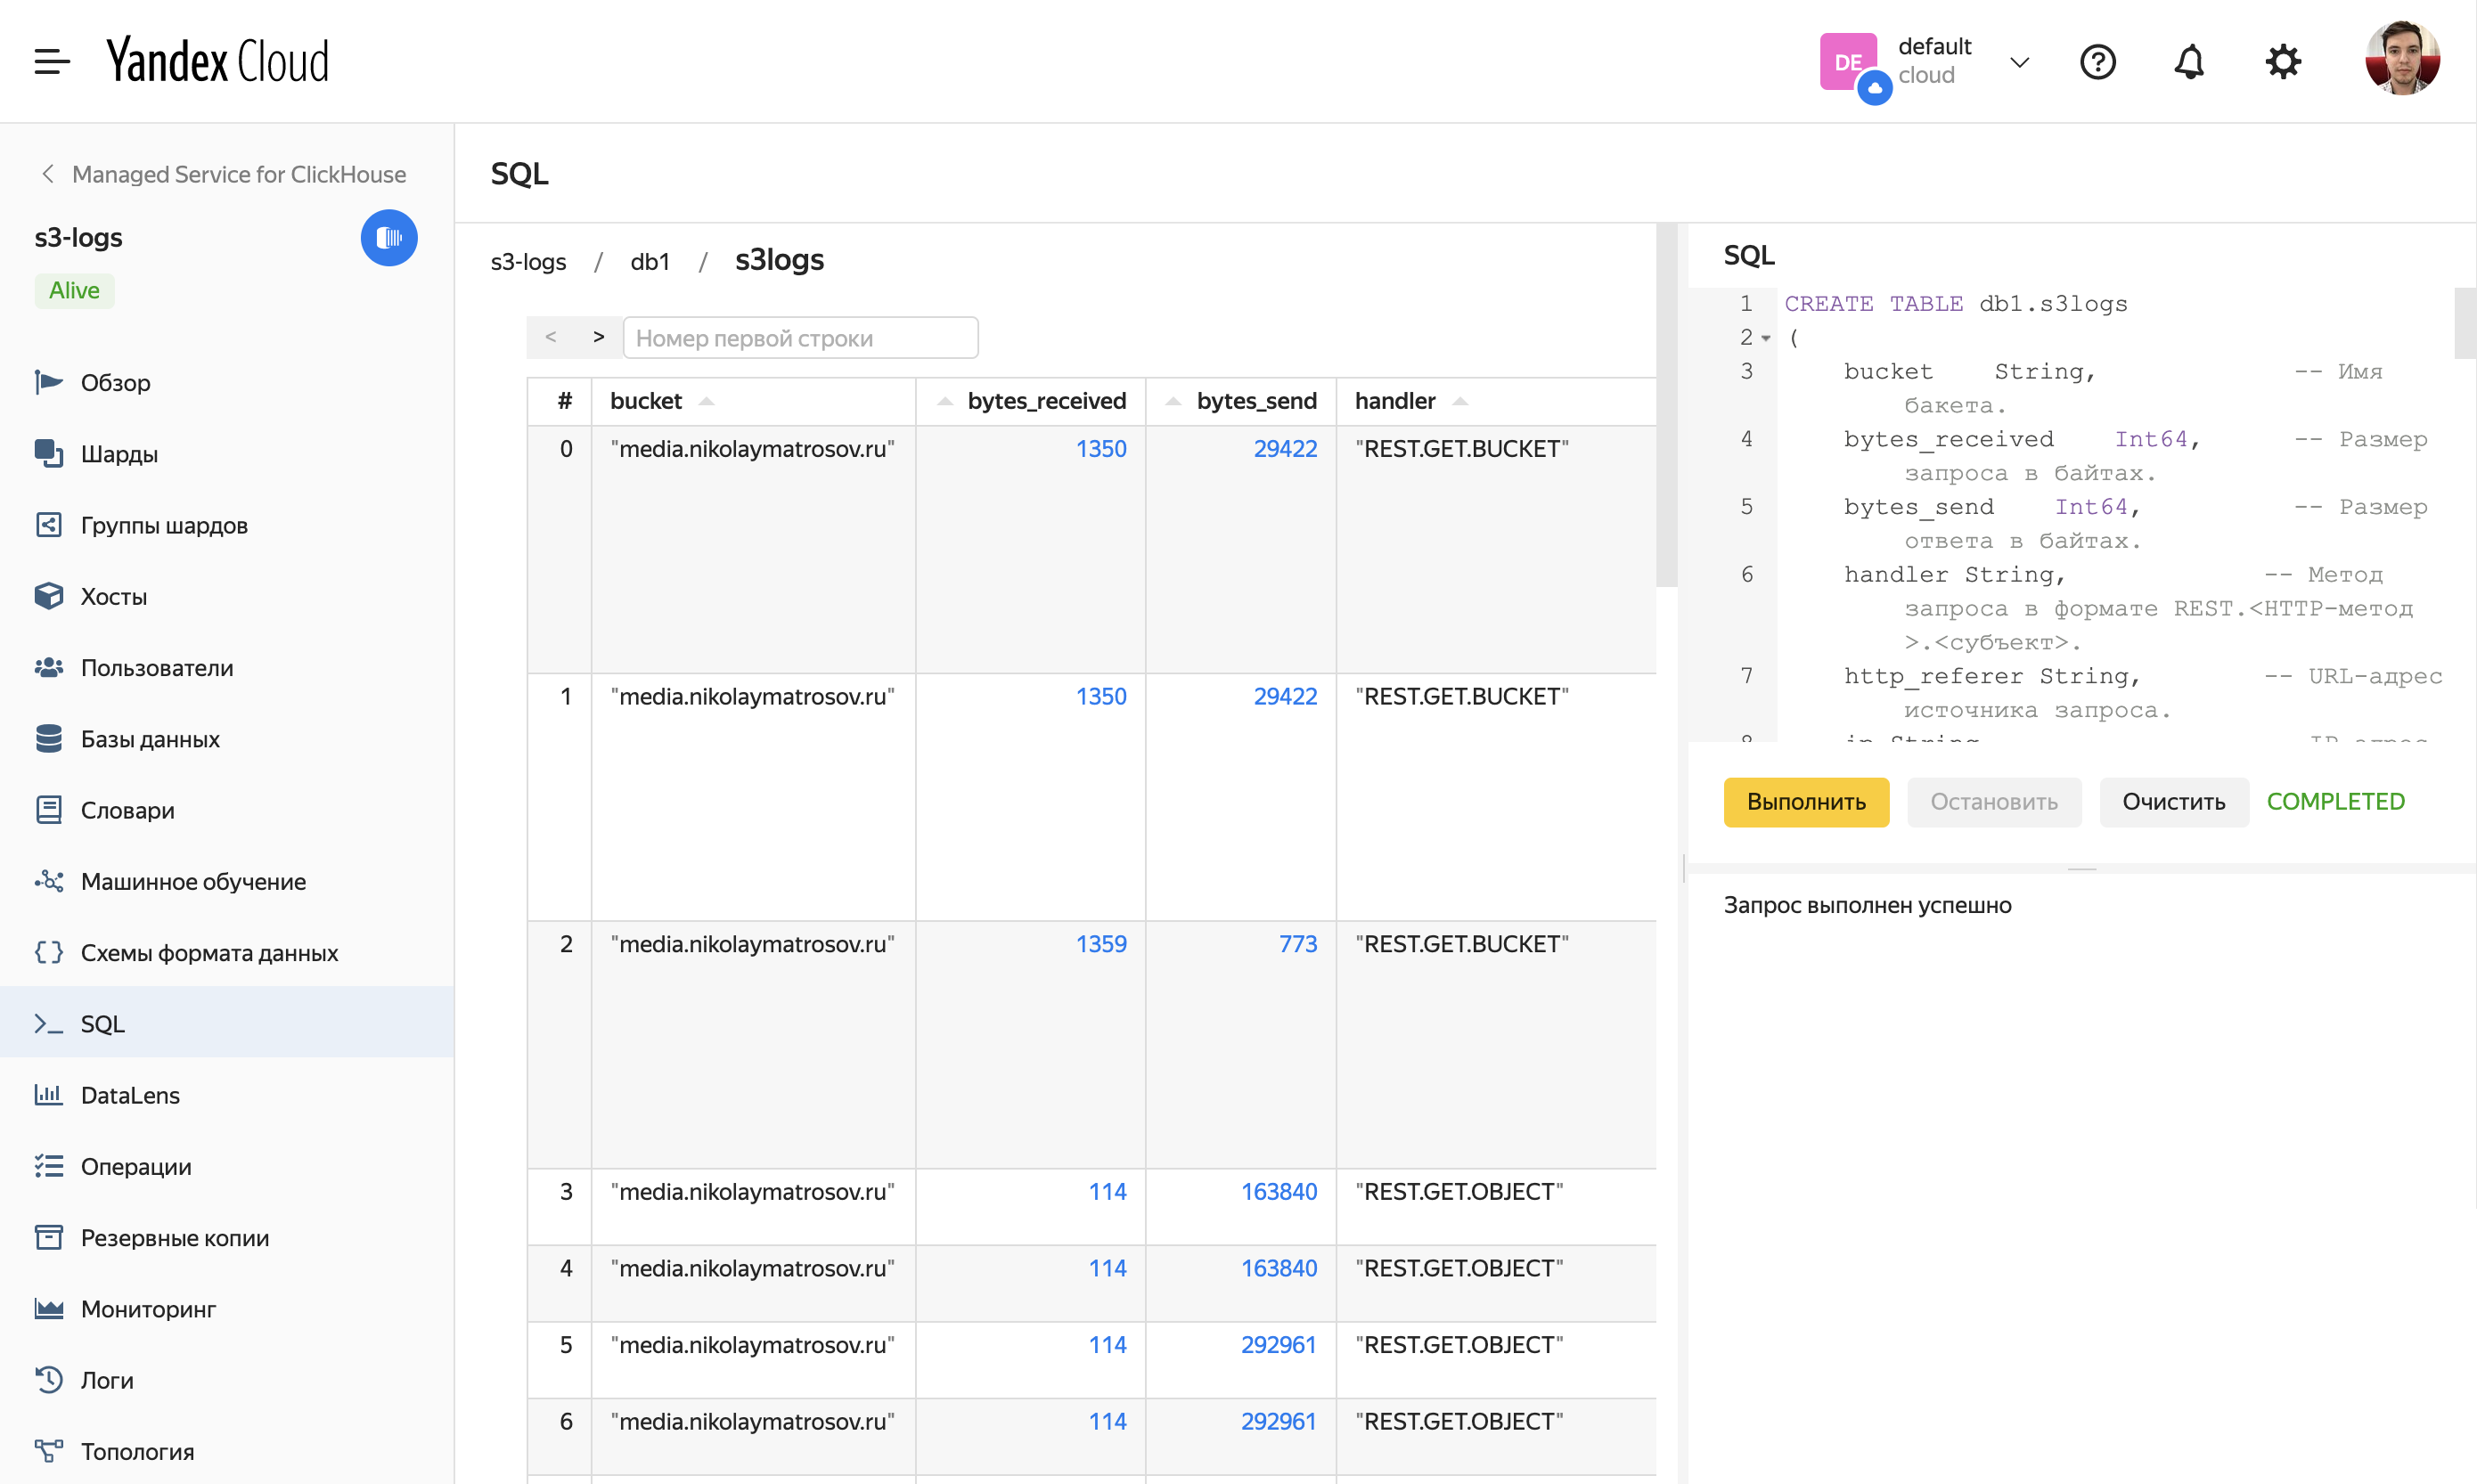Click the SQL editor vertical scrollbar
Image resolution: width=2477 pixels, height=1484 pixels.
(2464, 322)
